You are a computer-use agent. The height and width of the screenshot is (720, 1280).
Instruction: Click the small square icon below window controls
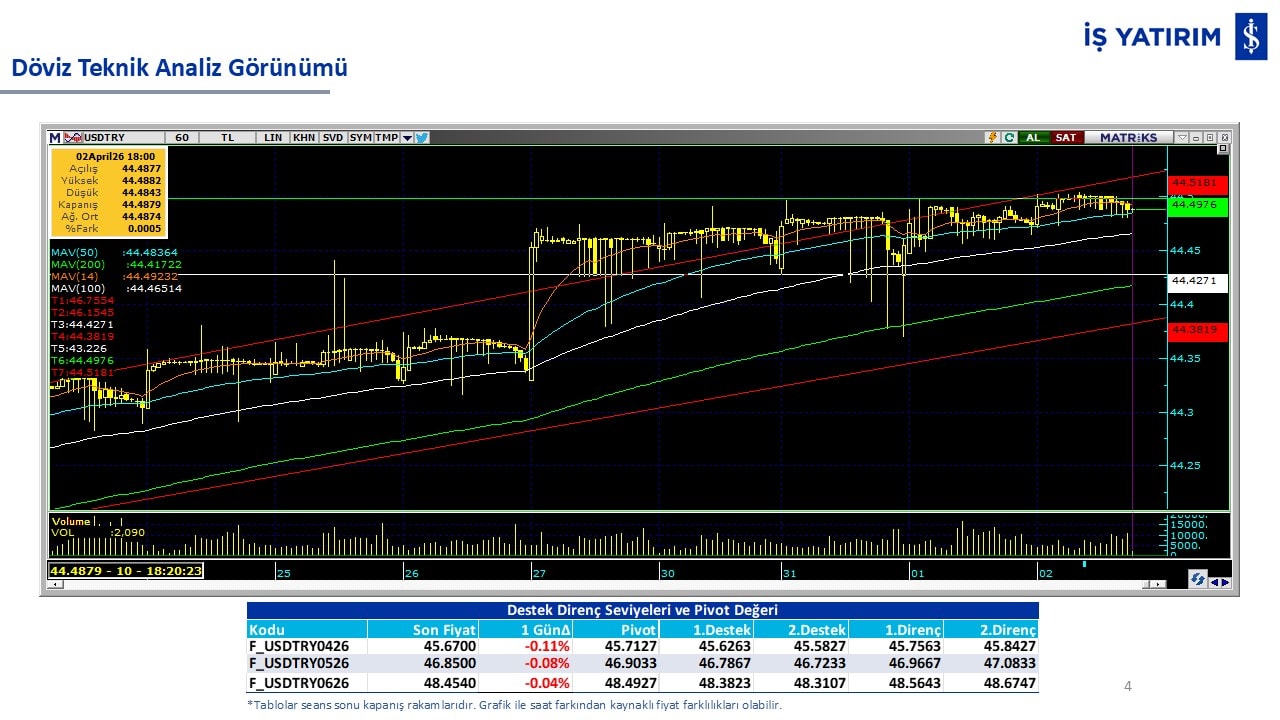click(1222, 149)
